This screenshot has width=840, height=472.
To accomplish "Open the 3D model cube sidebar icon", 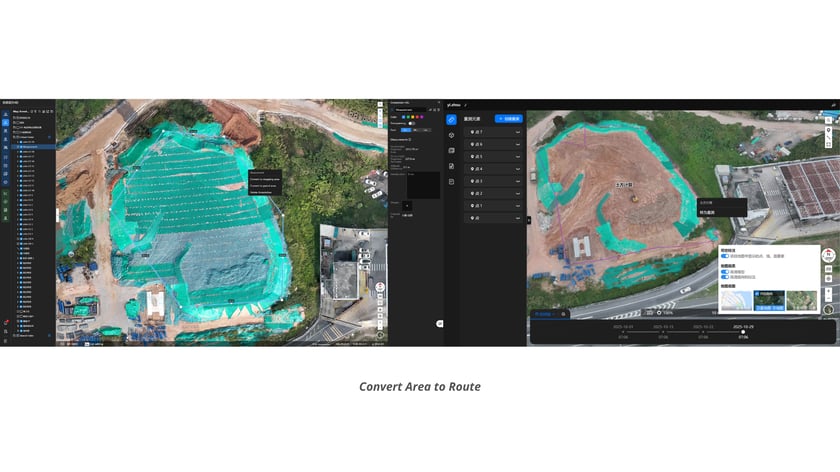I will click(451, 134).
